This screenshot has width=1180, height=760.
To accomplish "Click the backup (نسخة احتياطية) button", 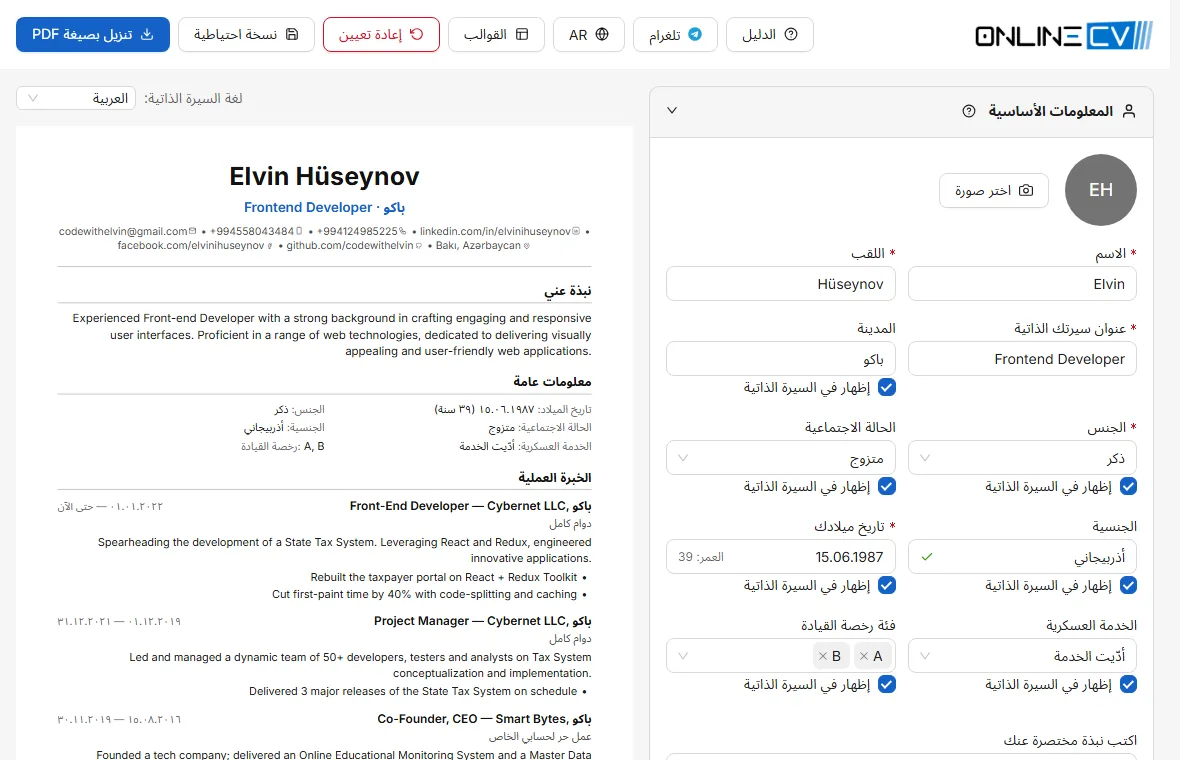I will (246, 35).
